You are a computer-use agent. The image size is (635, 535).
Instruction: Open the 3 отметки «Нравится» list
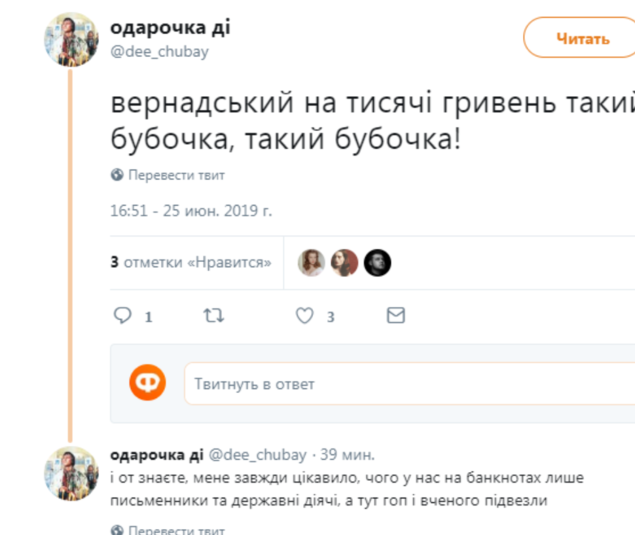191,262
